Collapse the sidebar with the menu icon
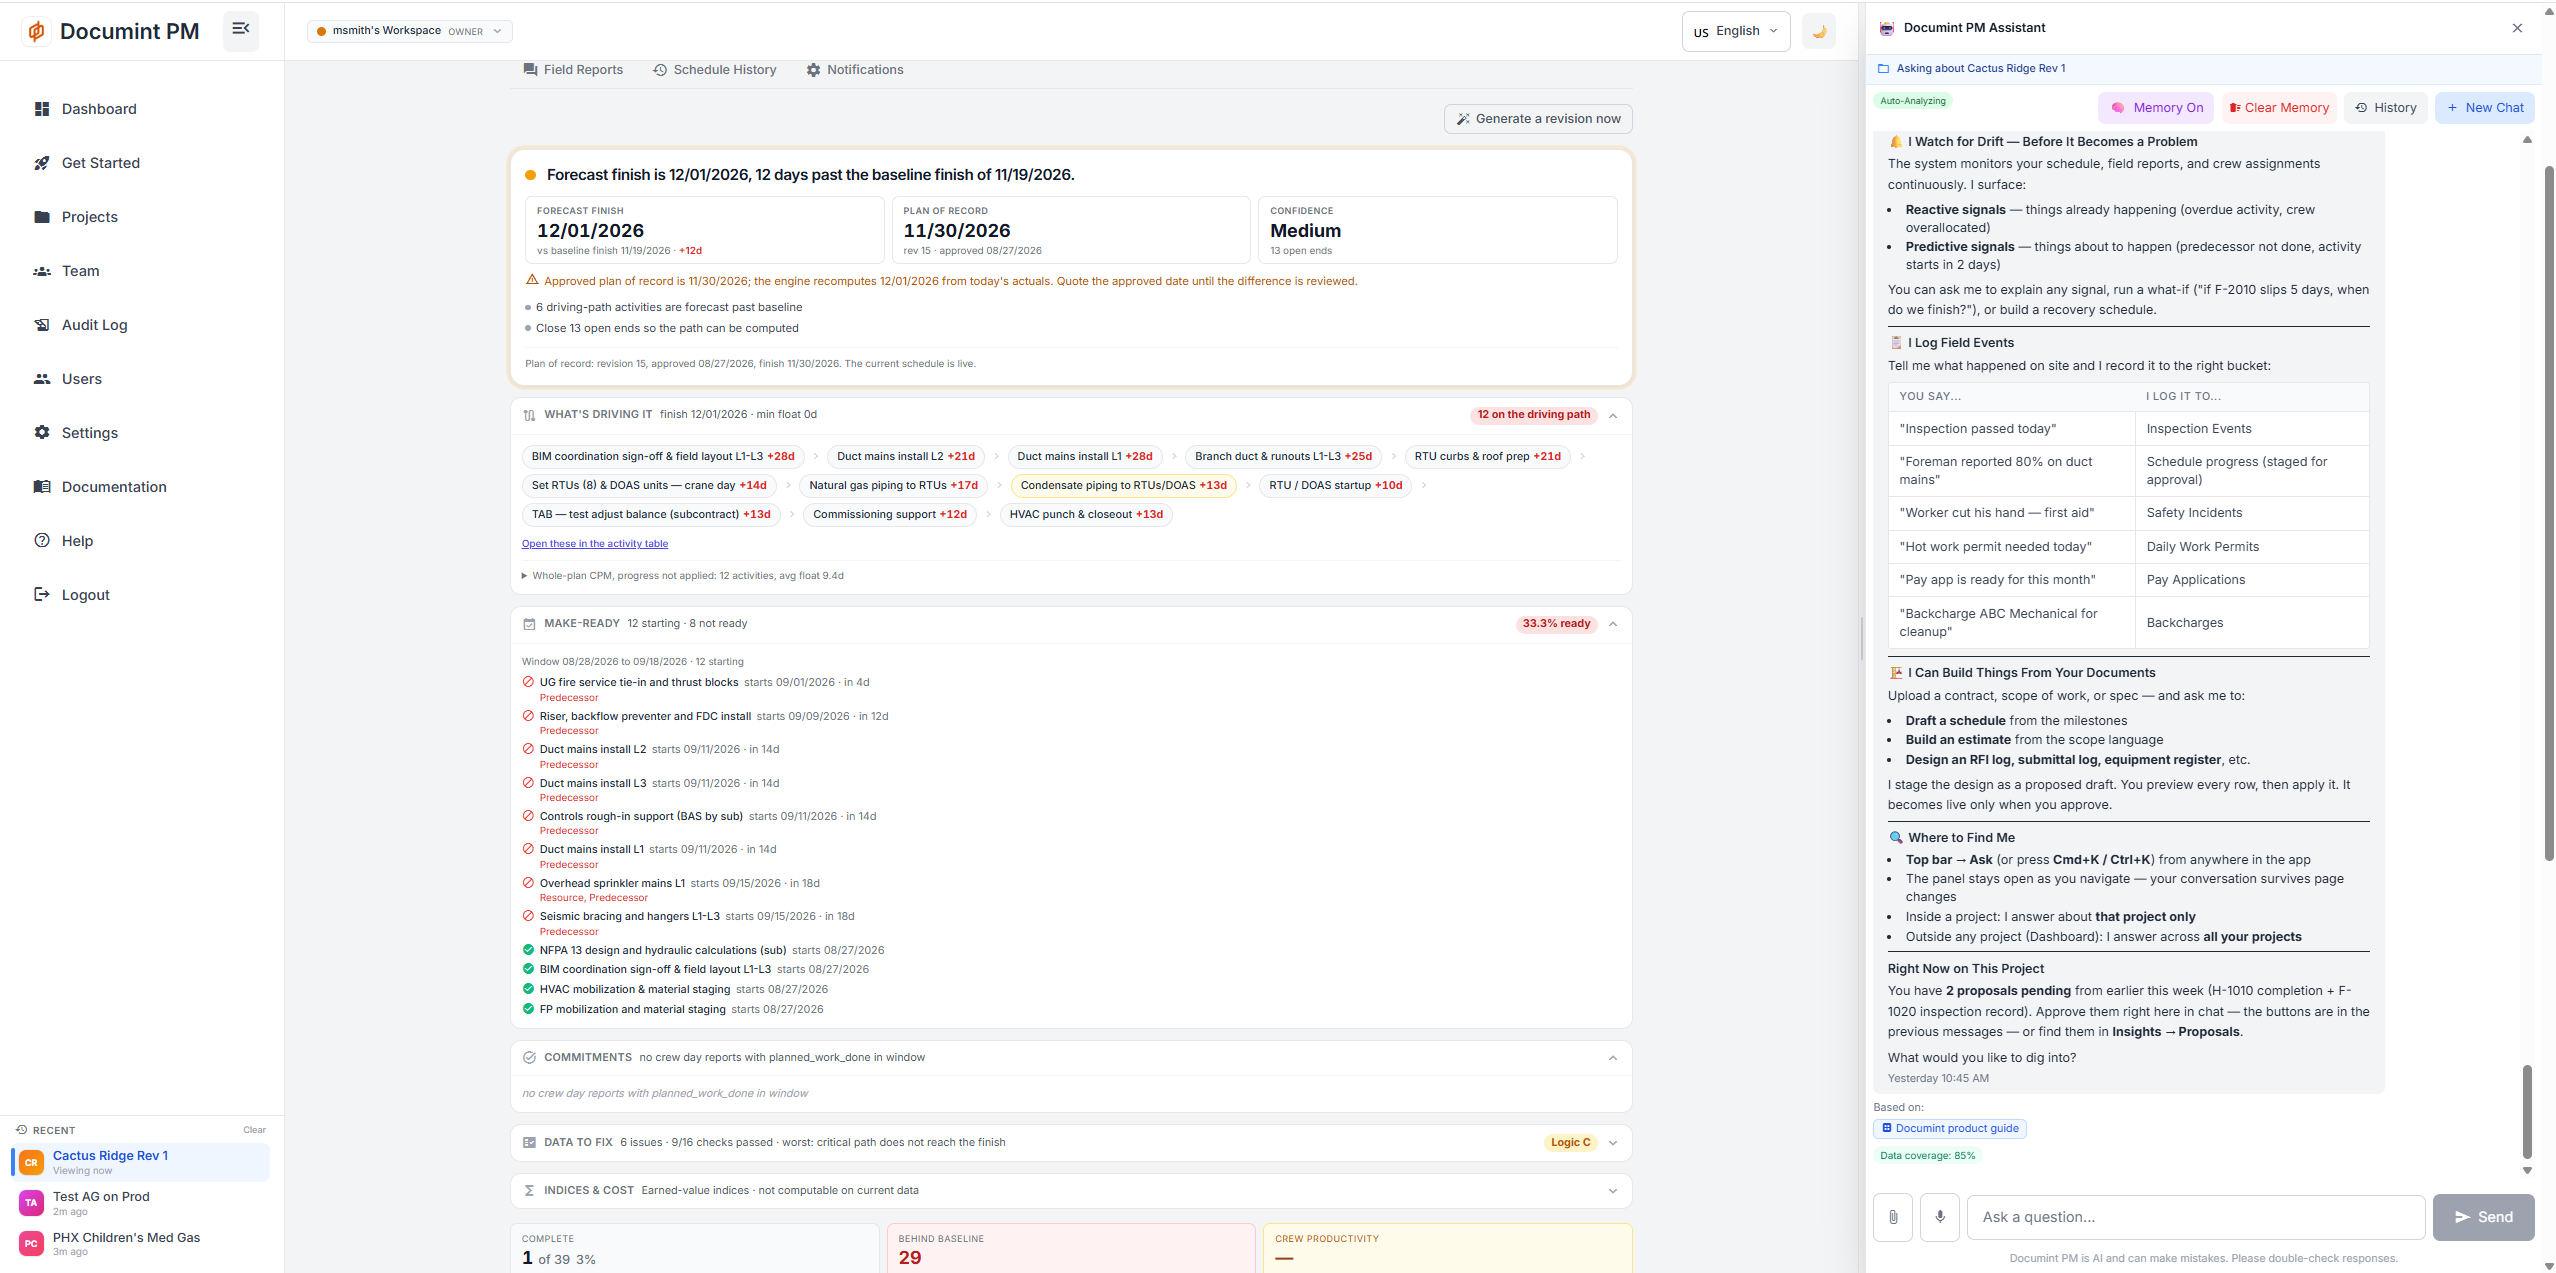This screenshot has width=2556, height=1273. tap(241, 29)
